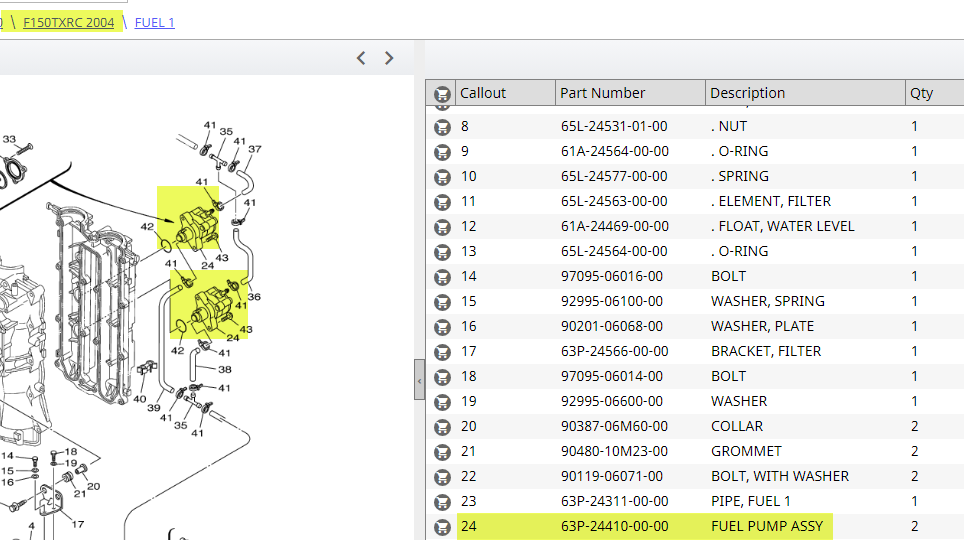Screen dimensions: 964x540
Task: Select part number 65L-24577-00-00
Action: click(614, 176)
